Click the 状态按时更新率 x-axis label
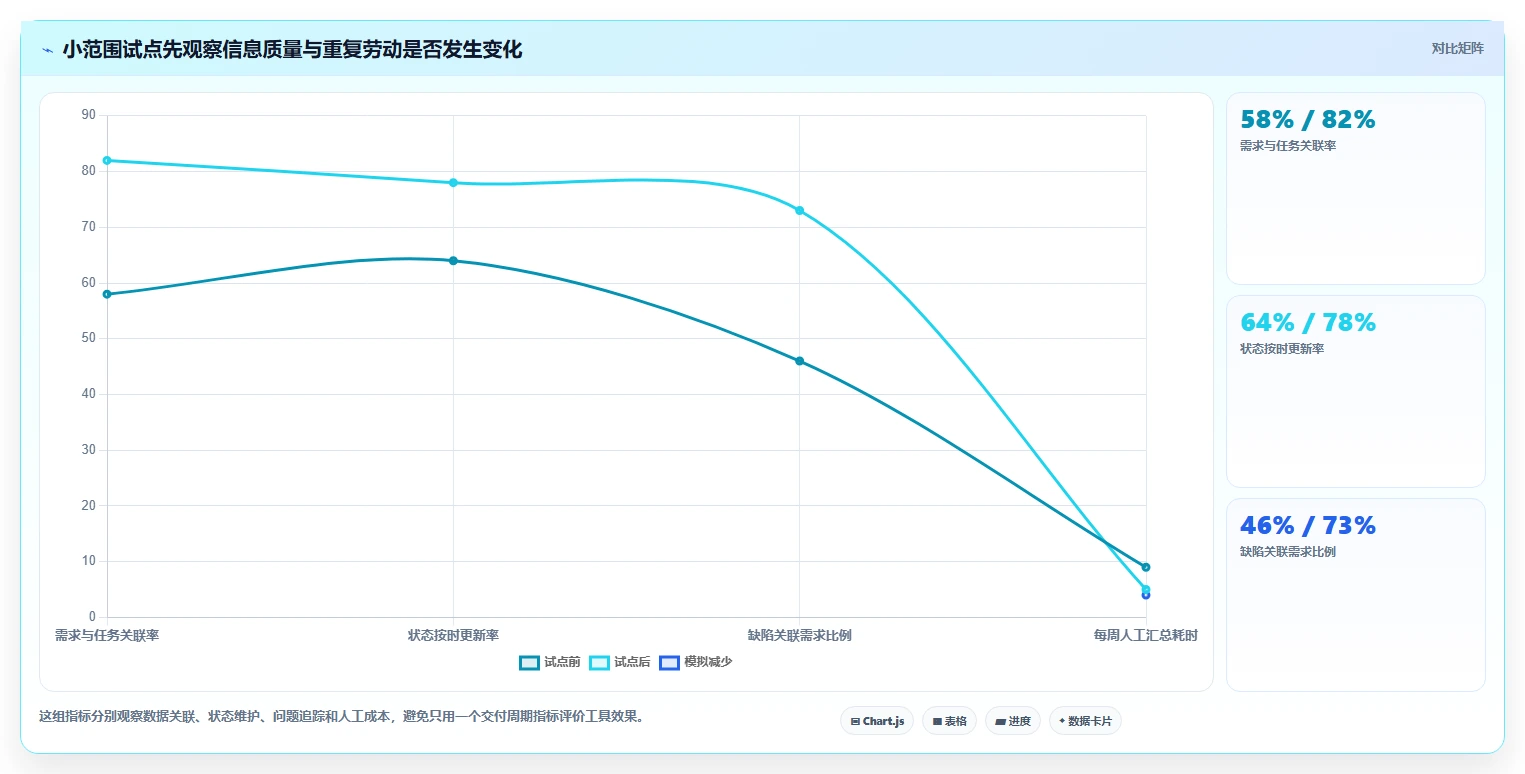 (x=453, y=635)
